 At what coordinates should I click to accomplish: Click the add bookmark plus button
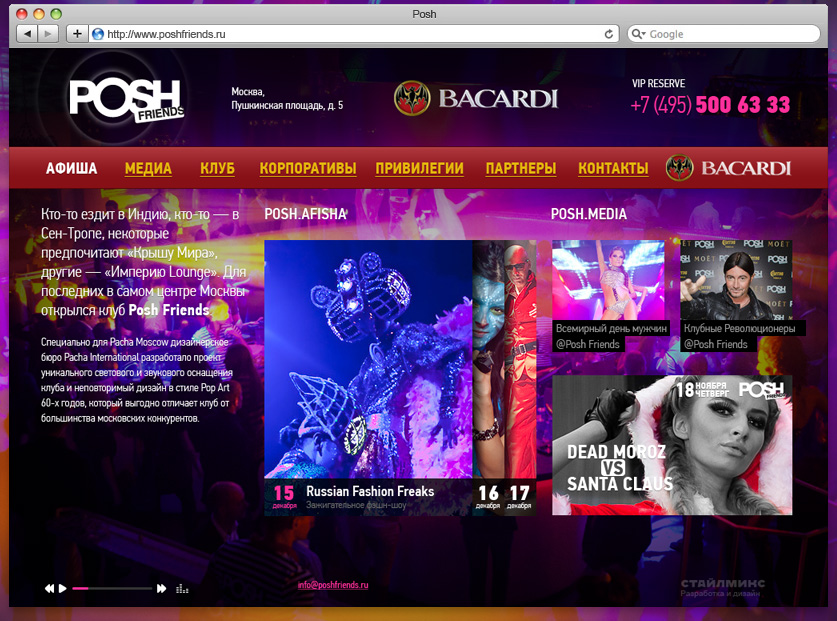pyautogui.click(x=77, y=34)
